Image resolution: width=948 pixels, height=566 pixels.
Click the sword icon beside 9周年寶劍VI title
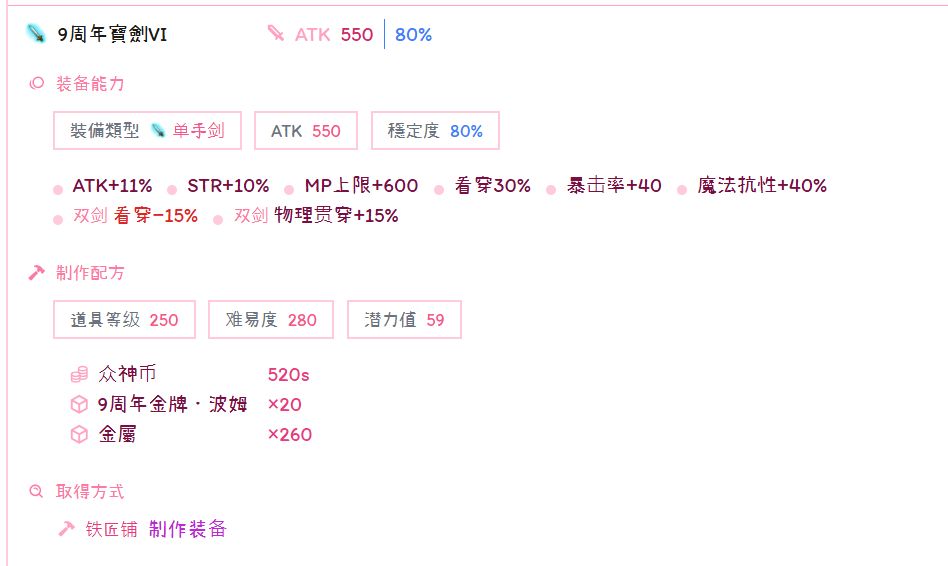pyautogui.click(x=36, y=35)
